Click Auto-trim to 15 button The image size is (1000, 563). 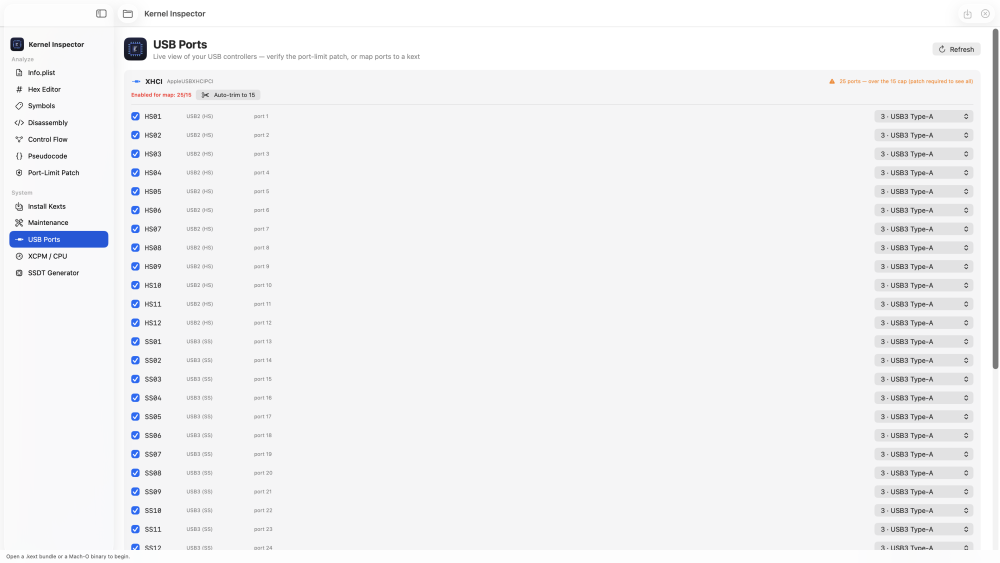(x=228, y=95)
